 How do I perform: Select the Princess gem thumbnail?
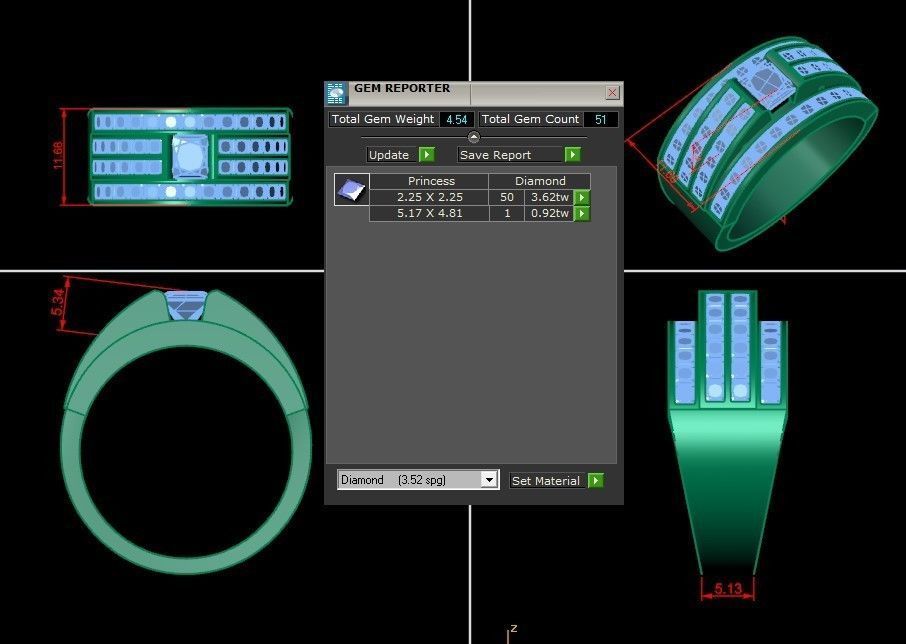point(351,189)
